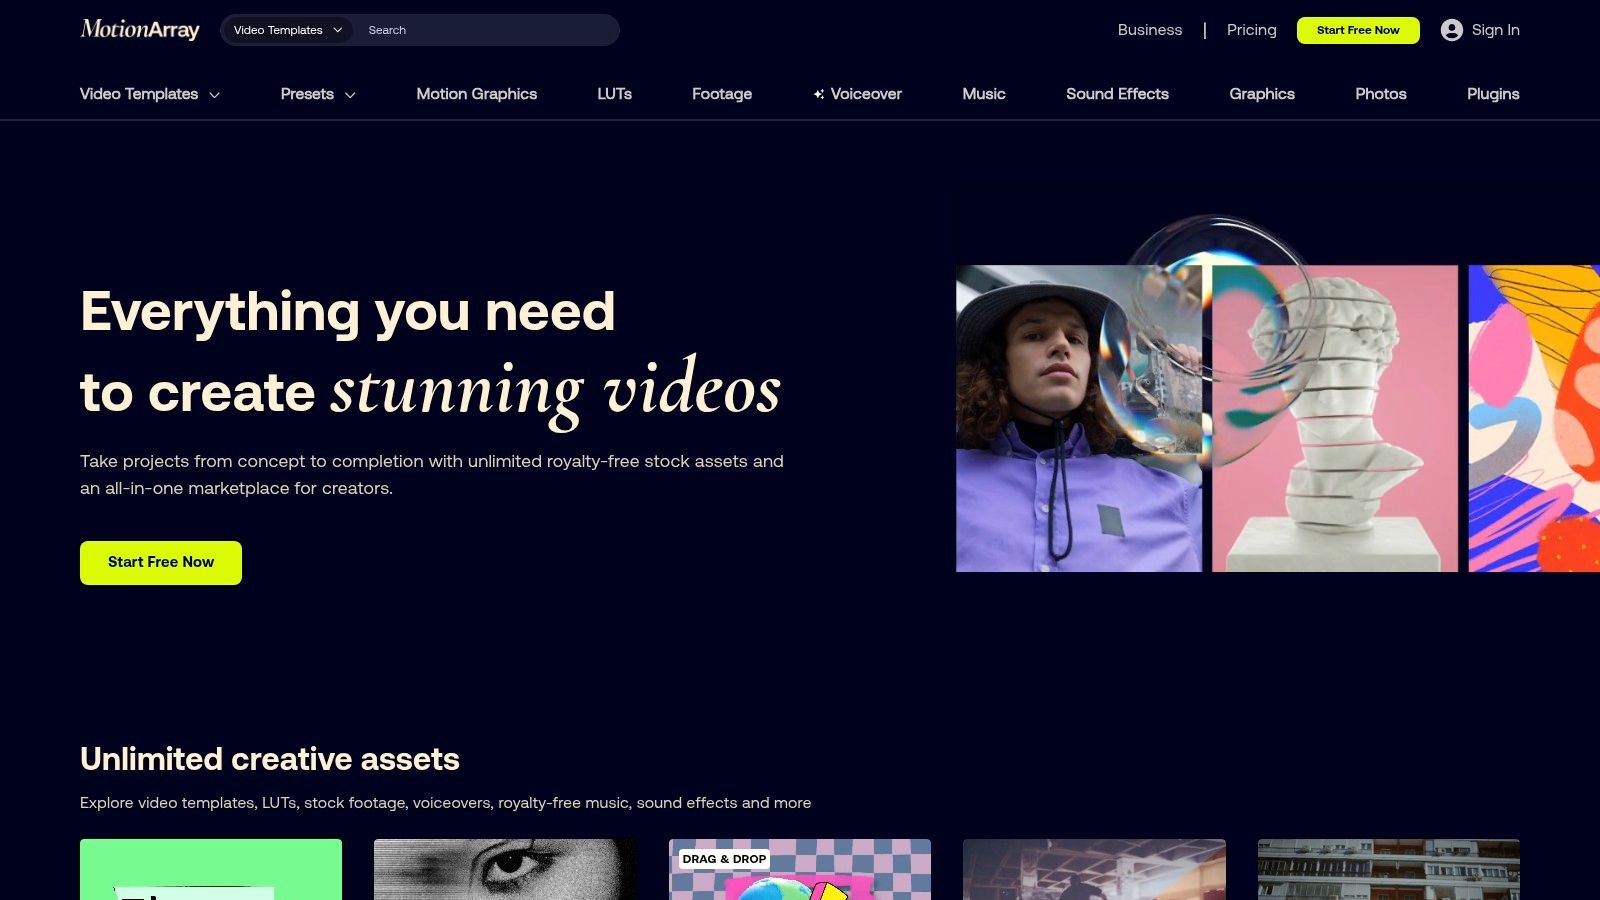Open the Plugins page

(x=1492, y=94)
